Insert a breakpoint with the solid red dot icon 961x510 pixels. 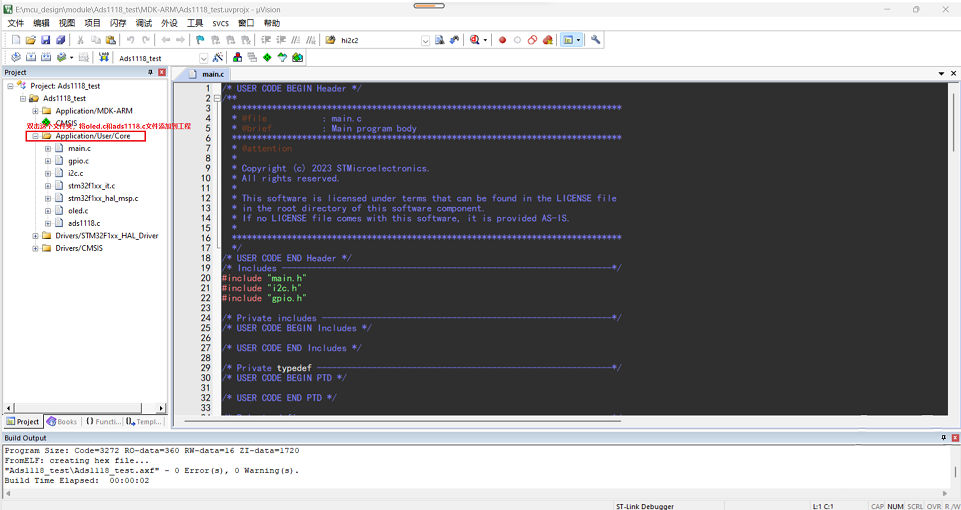(x=503, y=40)
